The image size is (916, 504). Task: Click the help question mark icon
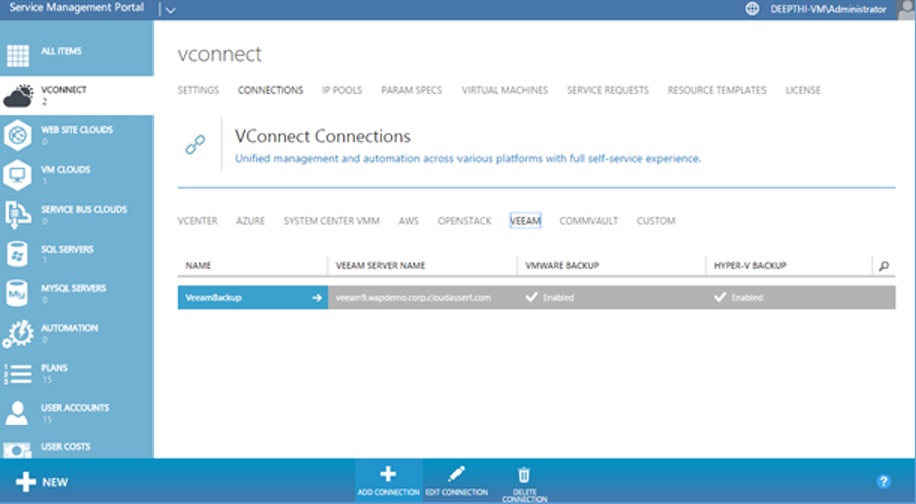point(883,481)
